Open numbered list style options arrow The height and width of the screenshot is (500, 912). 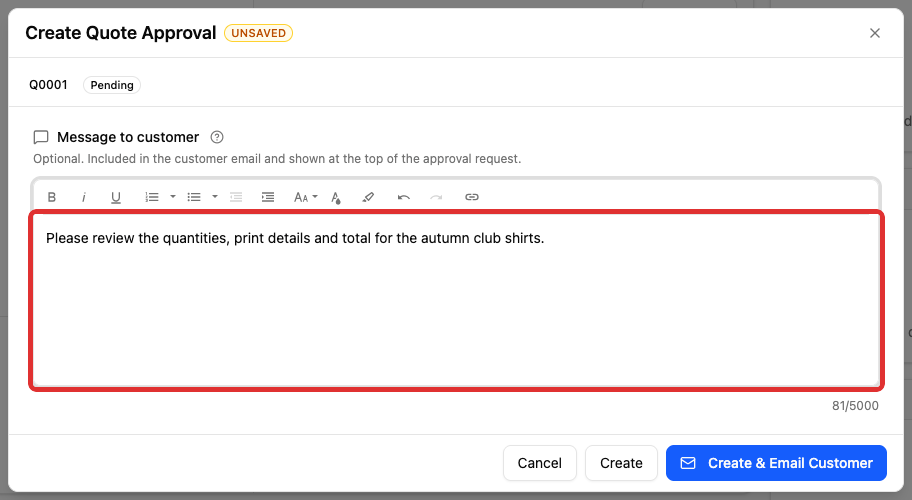coord(173,197)
